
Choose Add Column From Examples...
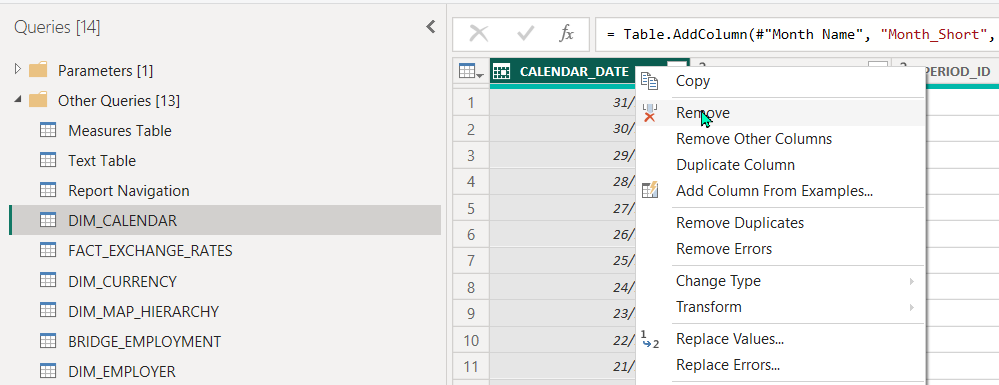pos(774,191)
